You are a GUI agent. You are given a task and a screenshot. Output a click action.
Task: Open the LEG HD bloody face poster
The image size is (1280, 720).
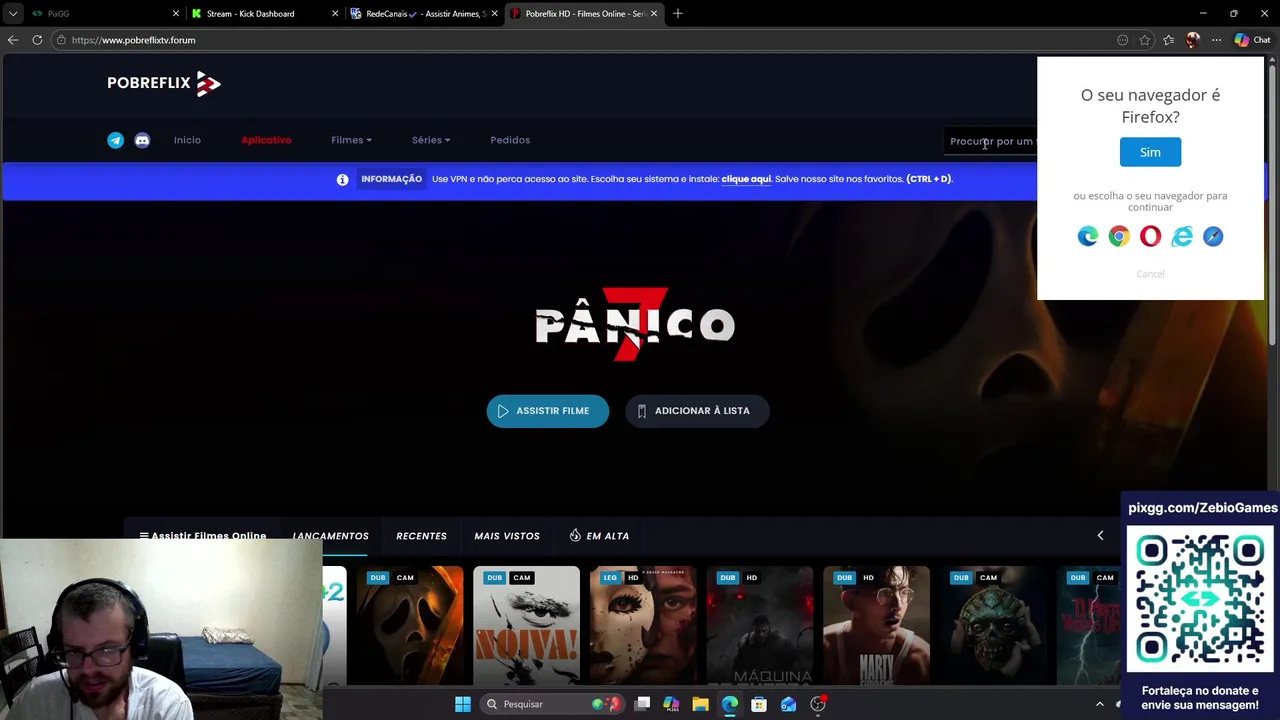[643, 626]
